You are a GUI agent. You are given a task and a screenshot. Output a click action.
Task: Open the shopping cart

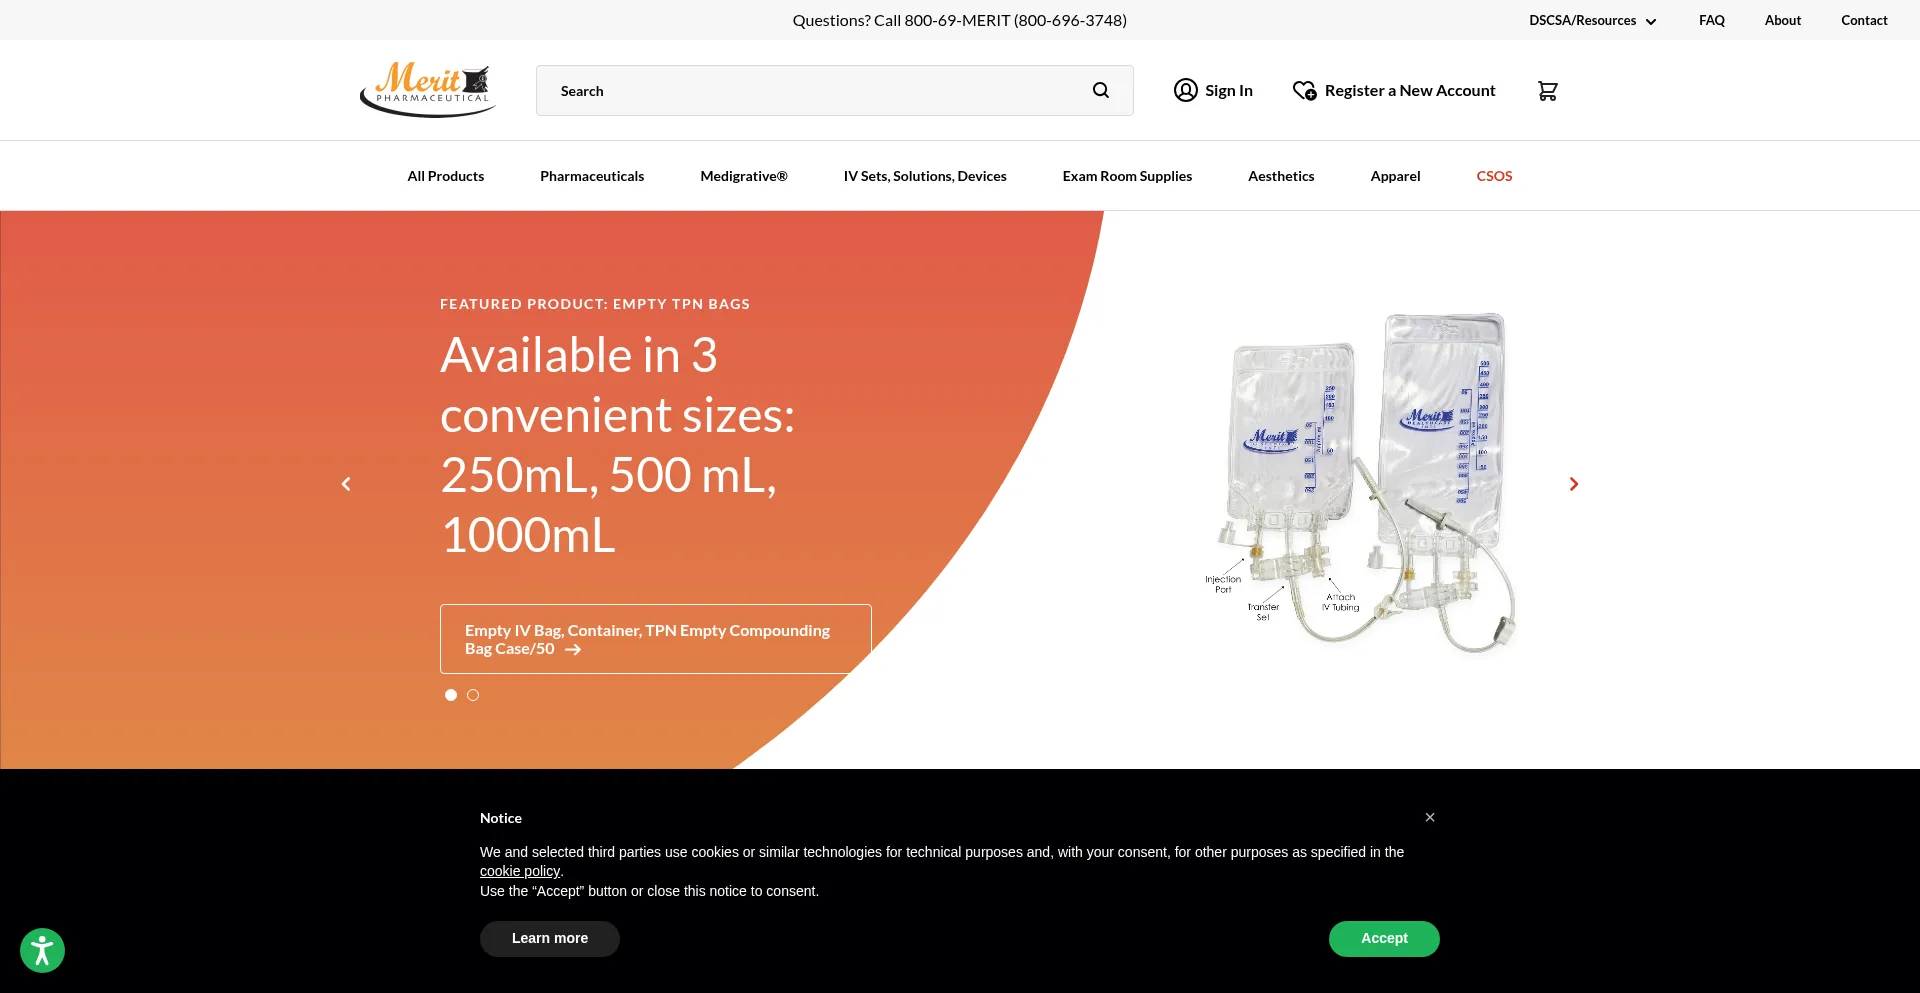point(1547,91)
